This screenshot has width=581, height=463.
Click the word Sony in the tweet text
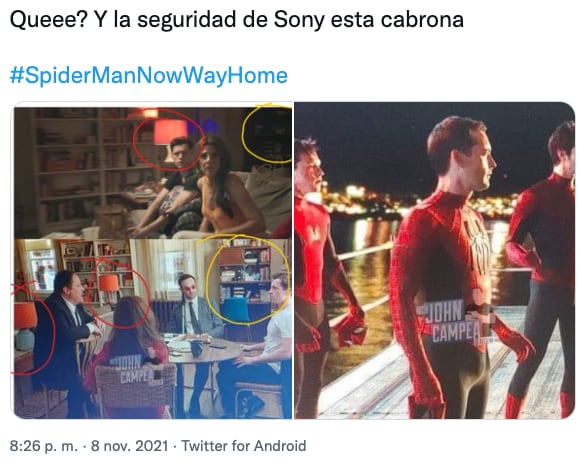click(x=299, y=19)
